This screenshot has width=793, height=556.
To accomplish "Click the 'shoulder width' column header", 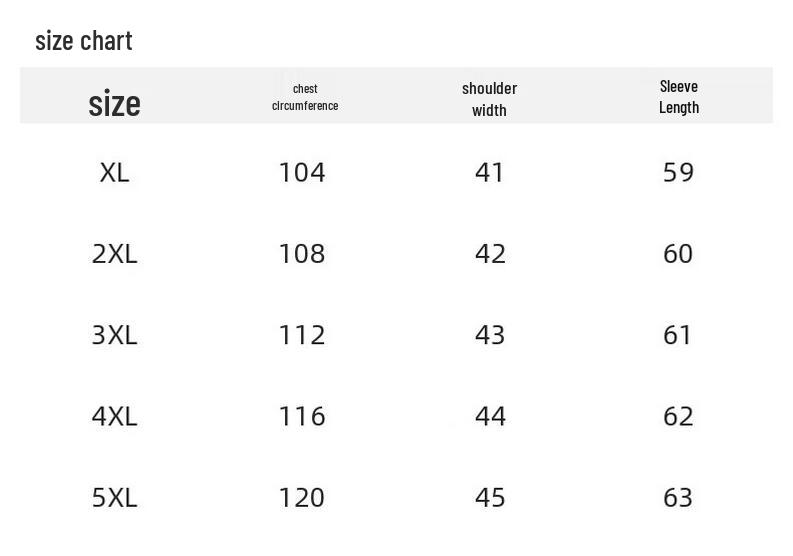I will tap(489, 99).
